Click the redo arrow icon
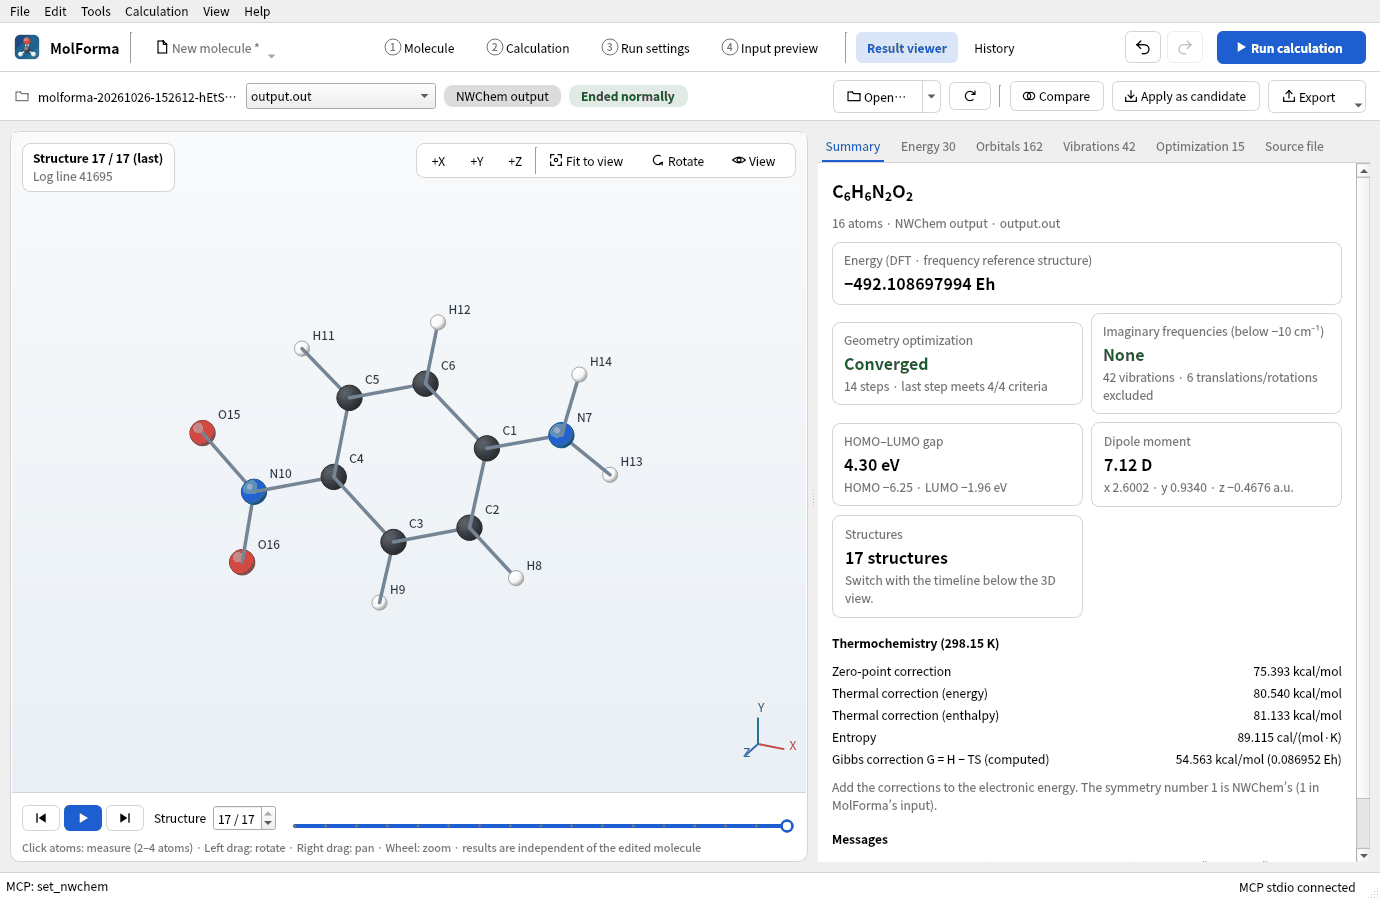1380x900 pixels. [x=1185, y=48]
